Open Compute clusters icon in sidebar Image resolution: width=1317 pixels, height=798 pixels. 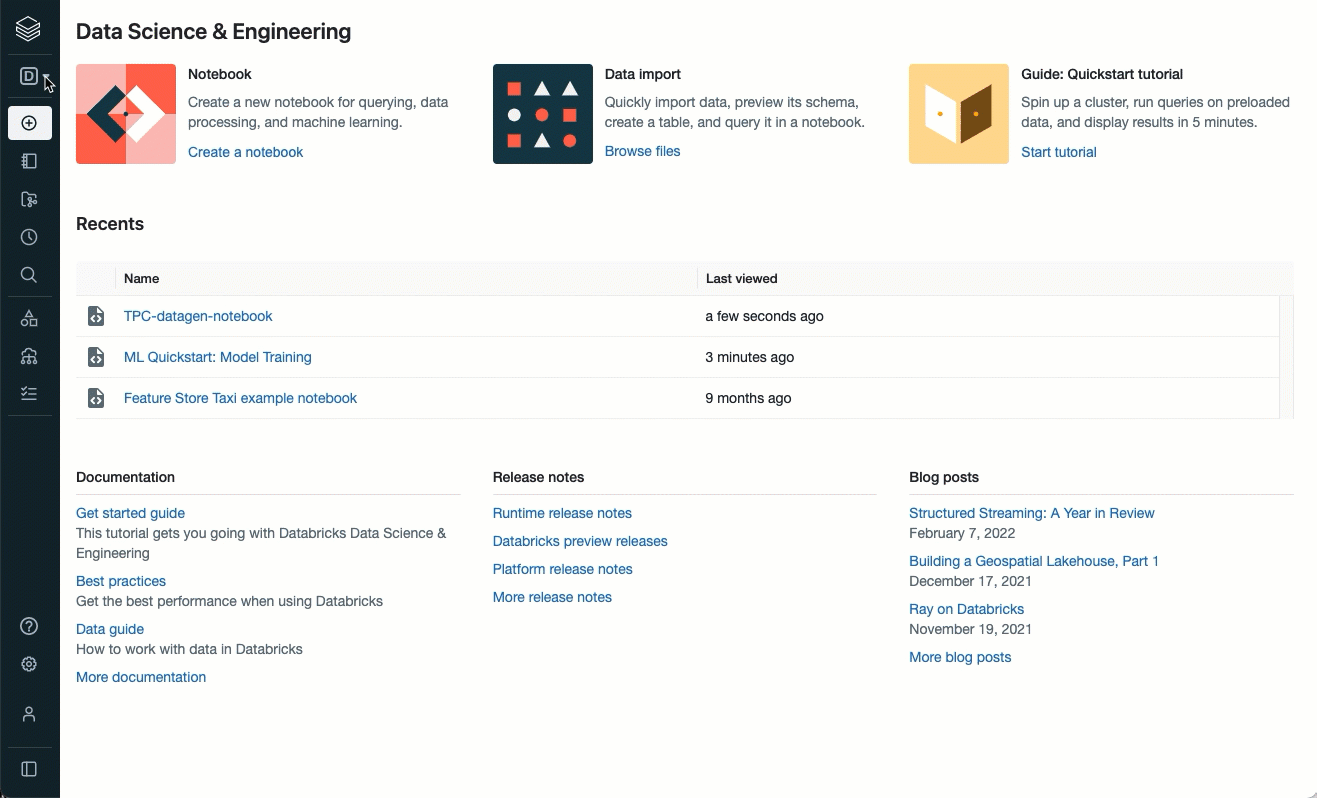pyautogui.click(x=29, y=356)
